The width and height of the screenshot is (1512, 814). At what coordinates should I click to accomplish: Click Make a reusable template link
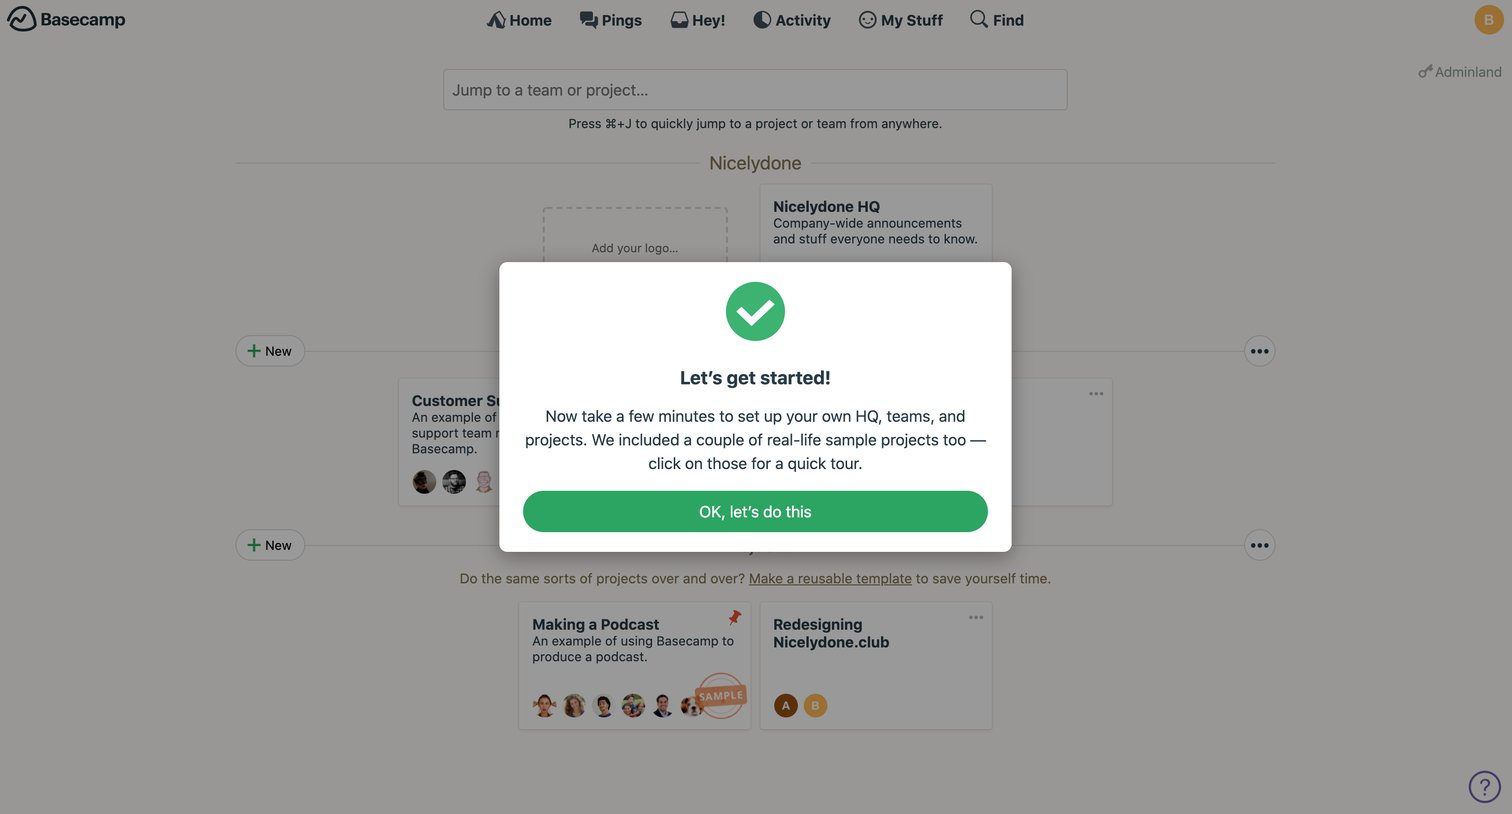830,579
